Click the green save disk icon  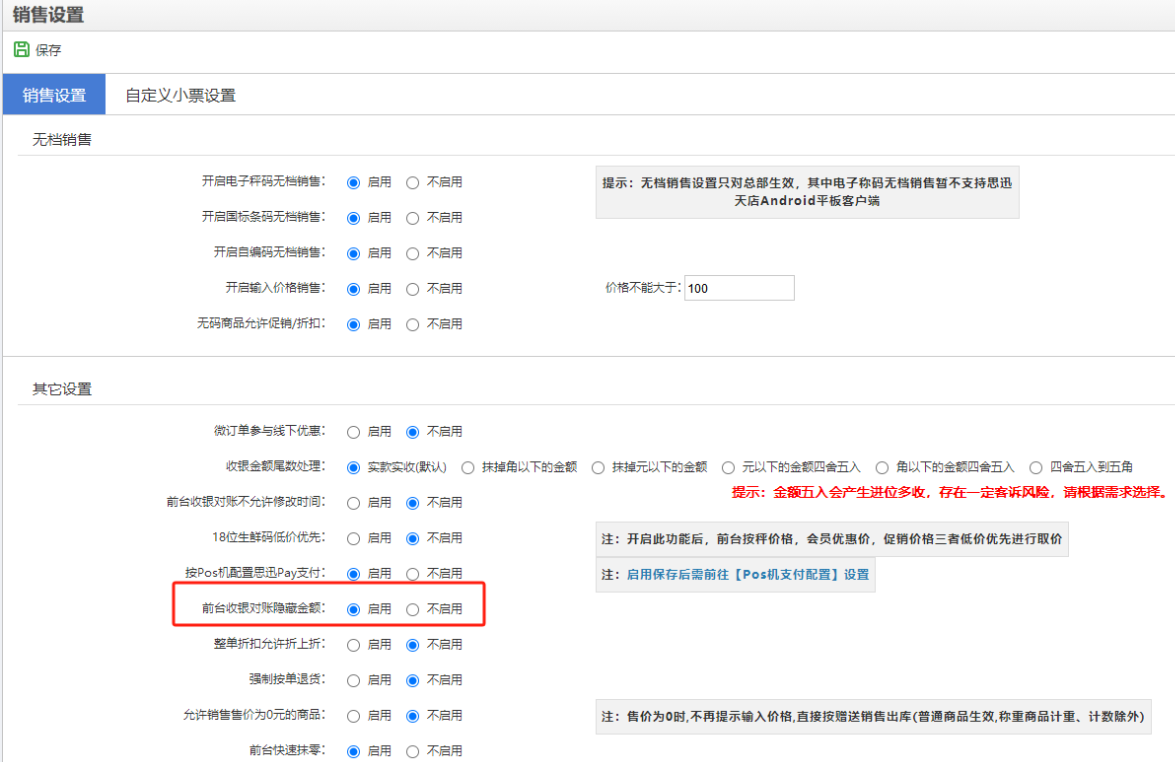point(21,49)
